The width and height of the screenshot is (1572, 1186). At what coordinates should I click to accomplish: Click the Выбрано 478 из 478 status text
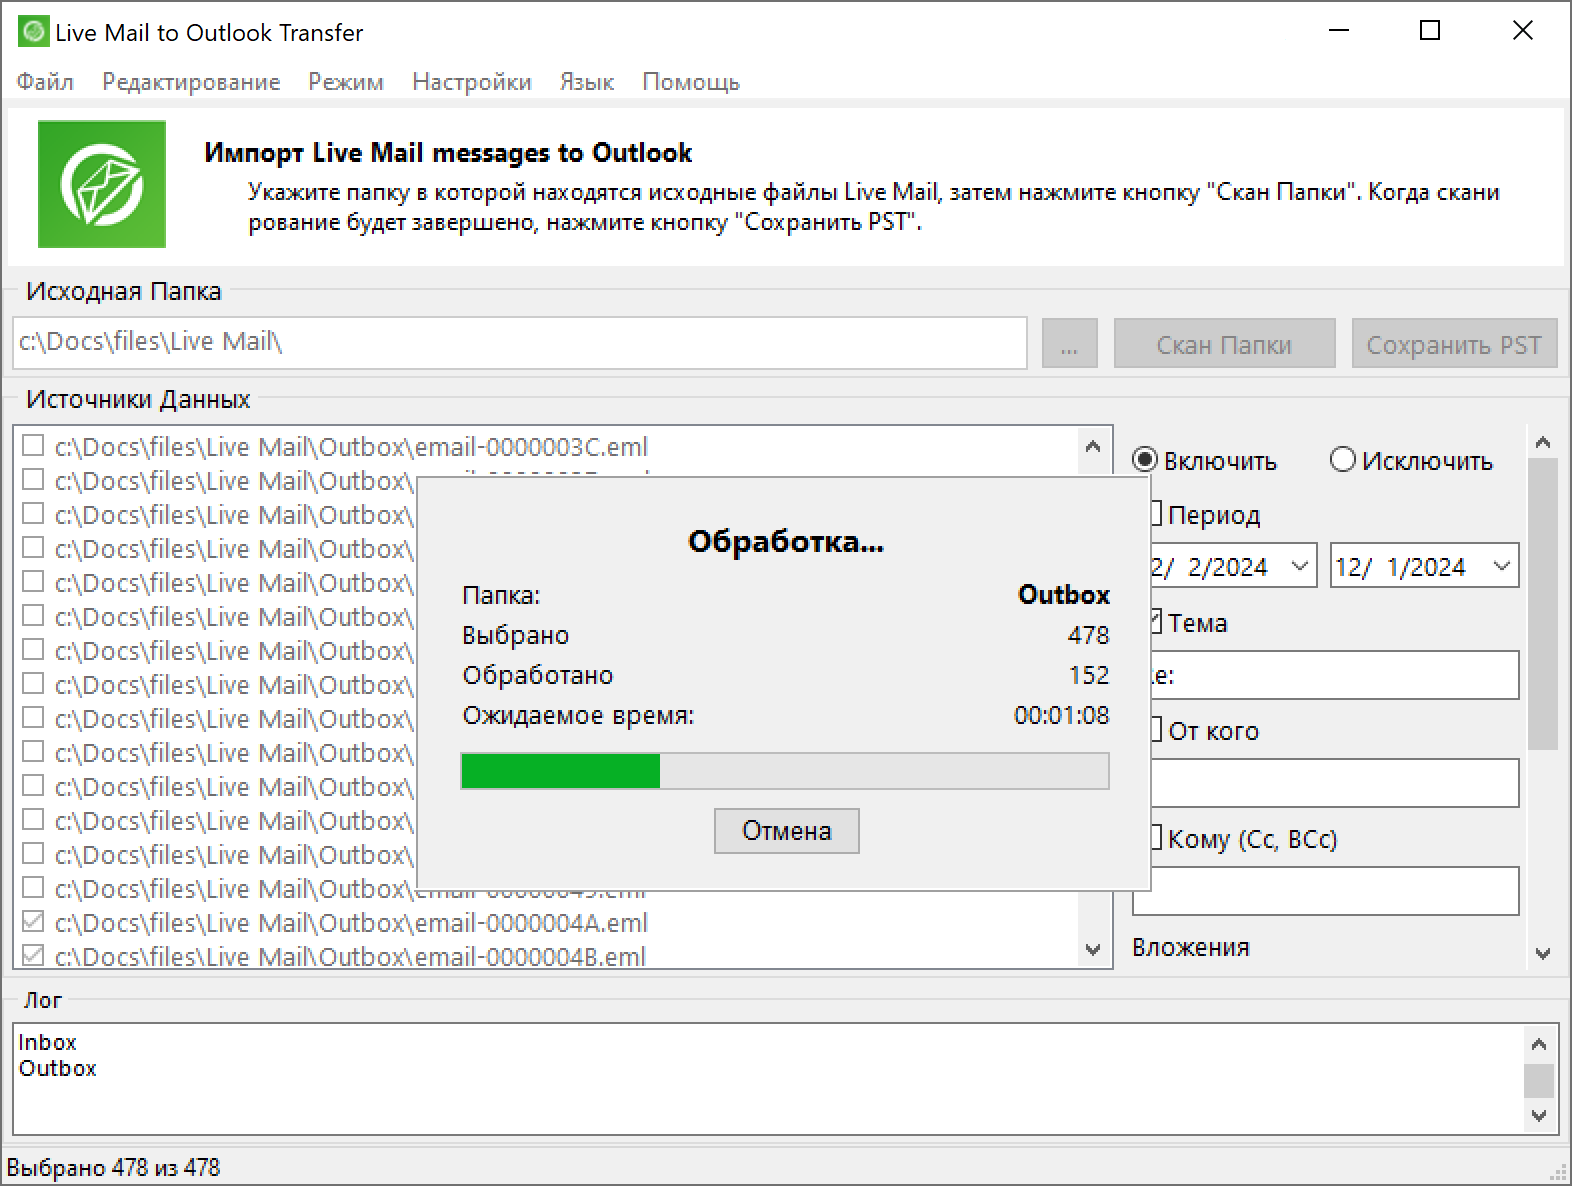click(113, 1167)
